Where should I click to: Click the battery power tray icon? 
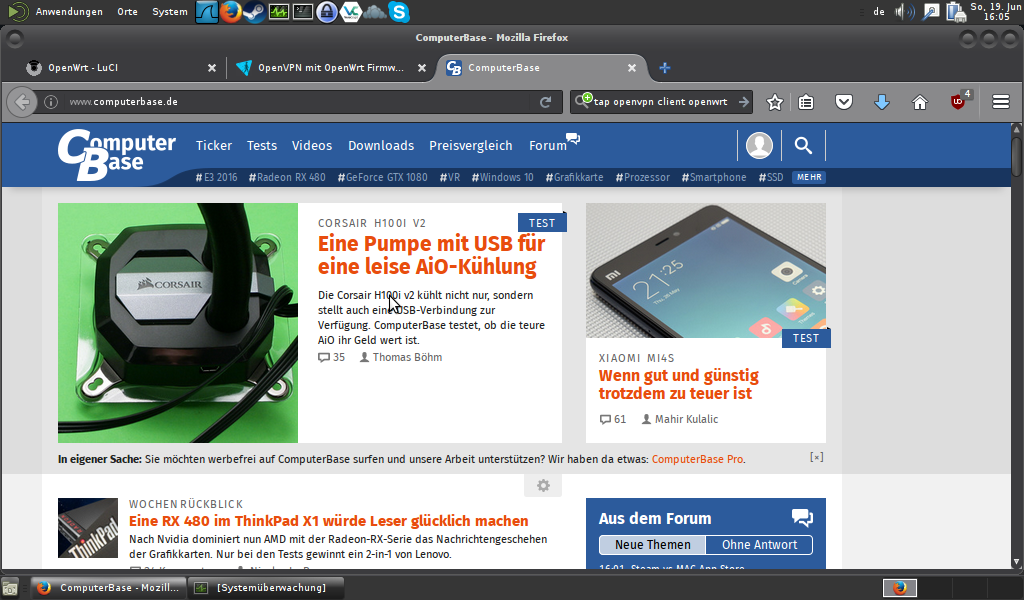coord(956,12)
